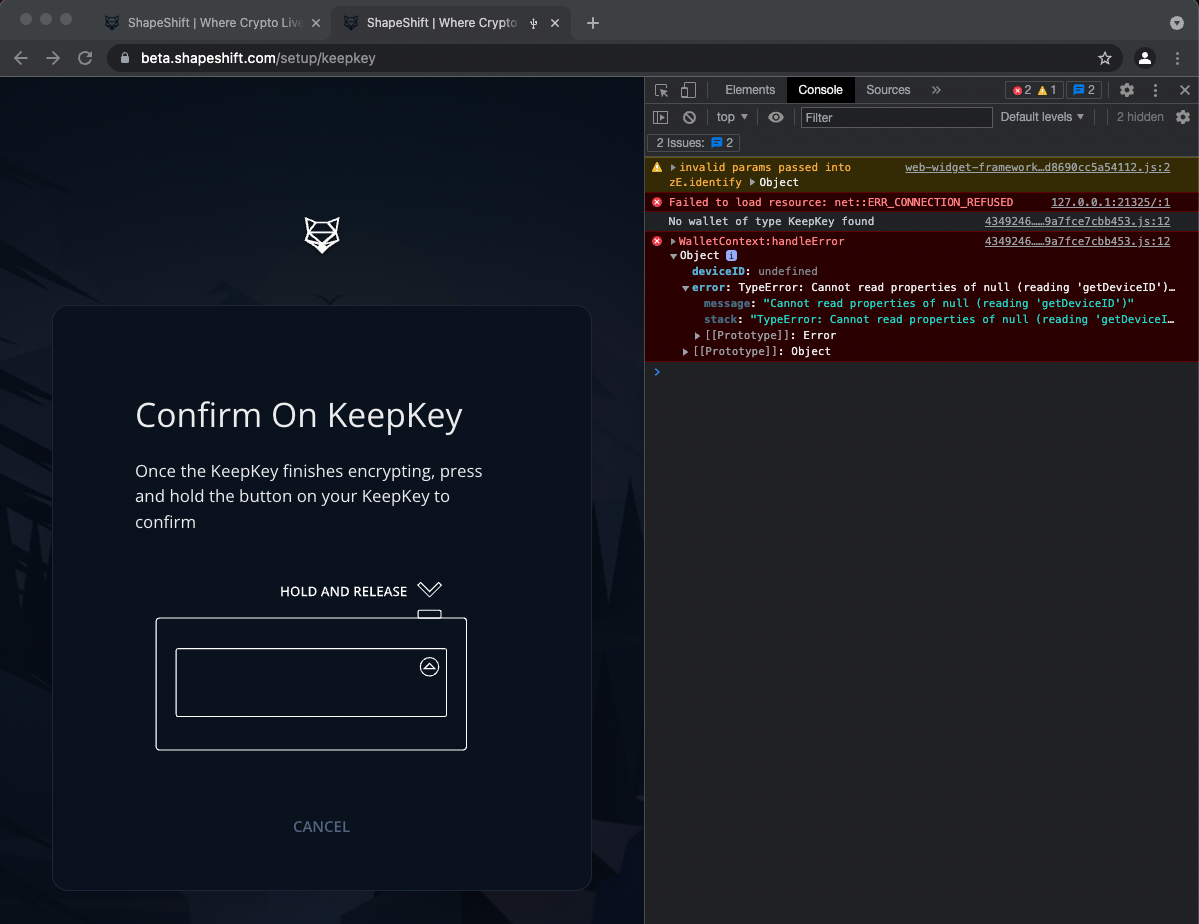Focus the console Filter input
This screenshot has width=1199, height=924.
(x=896, y=117)
